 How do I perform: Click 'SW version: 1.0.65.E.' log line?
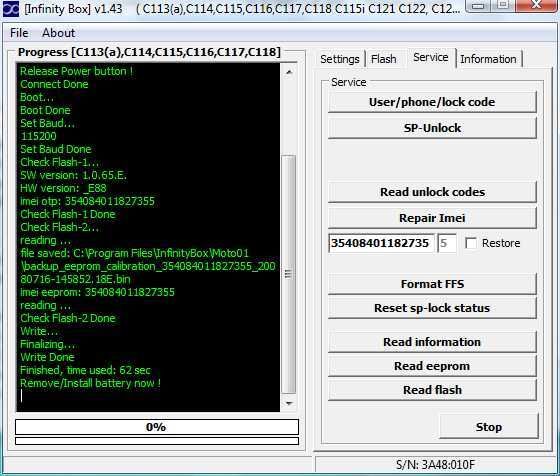[x=73, y=175]
